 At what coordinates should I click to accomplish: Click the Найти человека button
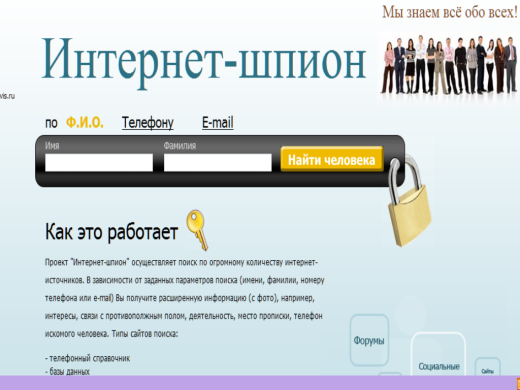click(x=332, y=159)
